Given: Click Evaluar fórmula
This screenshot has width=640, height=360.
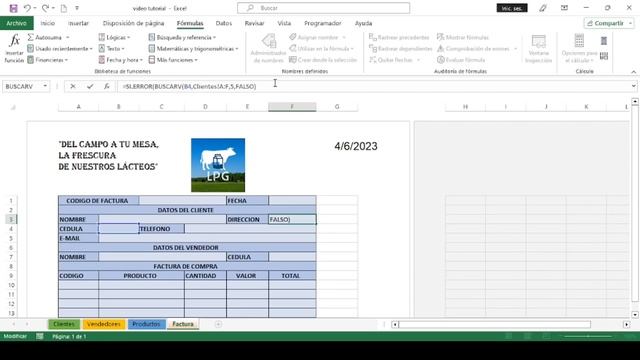Looking at the screenshot, I should pos(461,60).
